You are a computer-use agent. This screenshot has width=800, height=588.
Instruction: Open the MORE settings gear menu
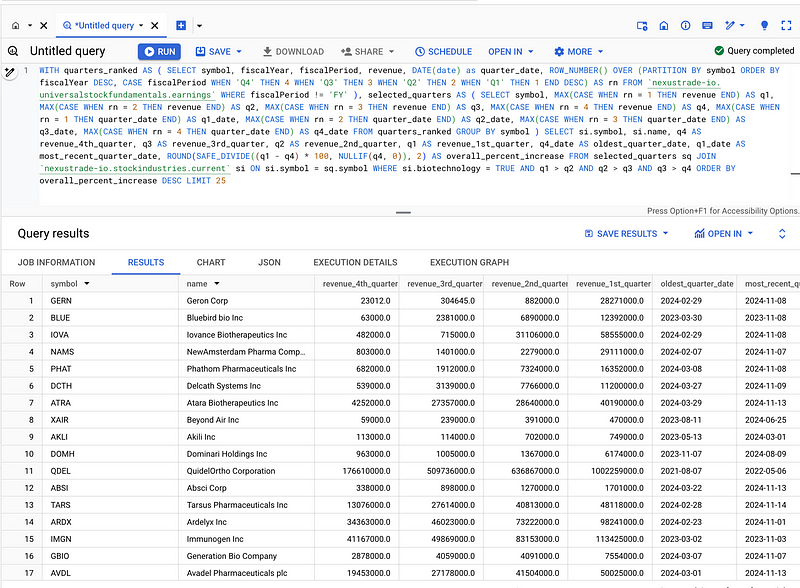coord(574,51)
